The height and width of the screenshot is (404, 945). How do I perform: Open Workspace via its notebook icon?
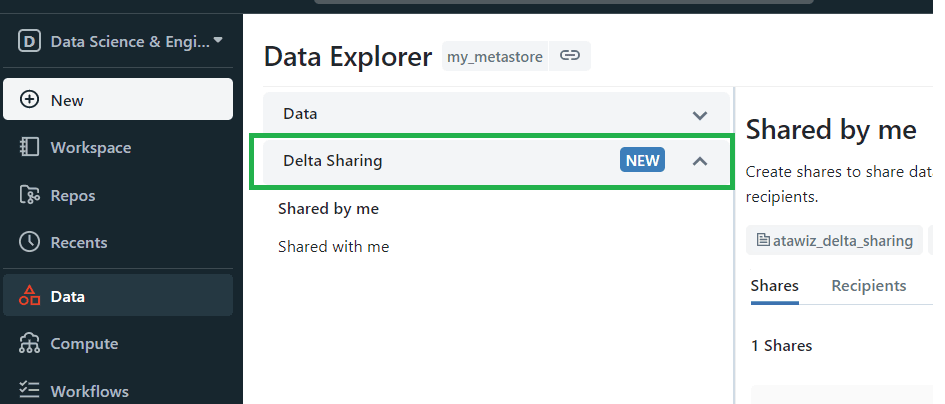click(x=29, y=147)
